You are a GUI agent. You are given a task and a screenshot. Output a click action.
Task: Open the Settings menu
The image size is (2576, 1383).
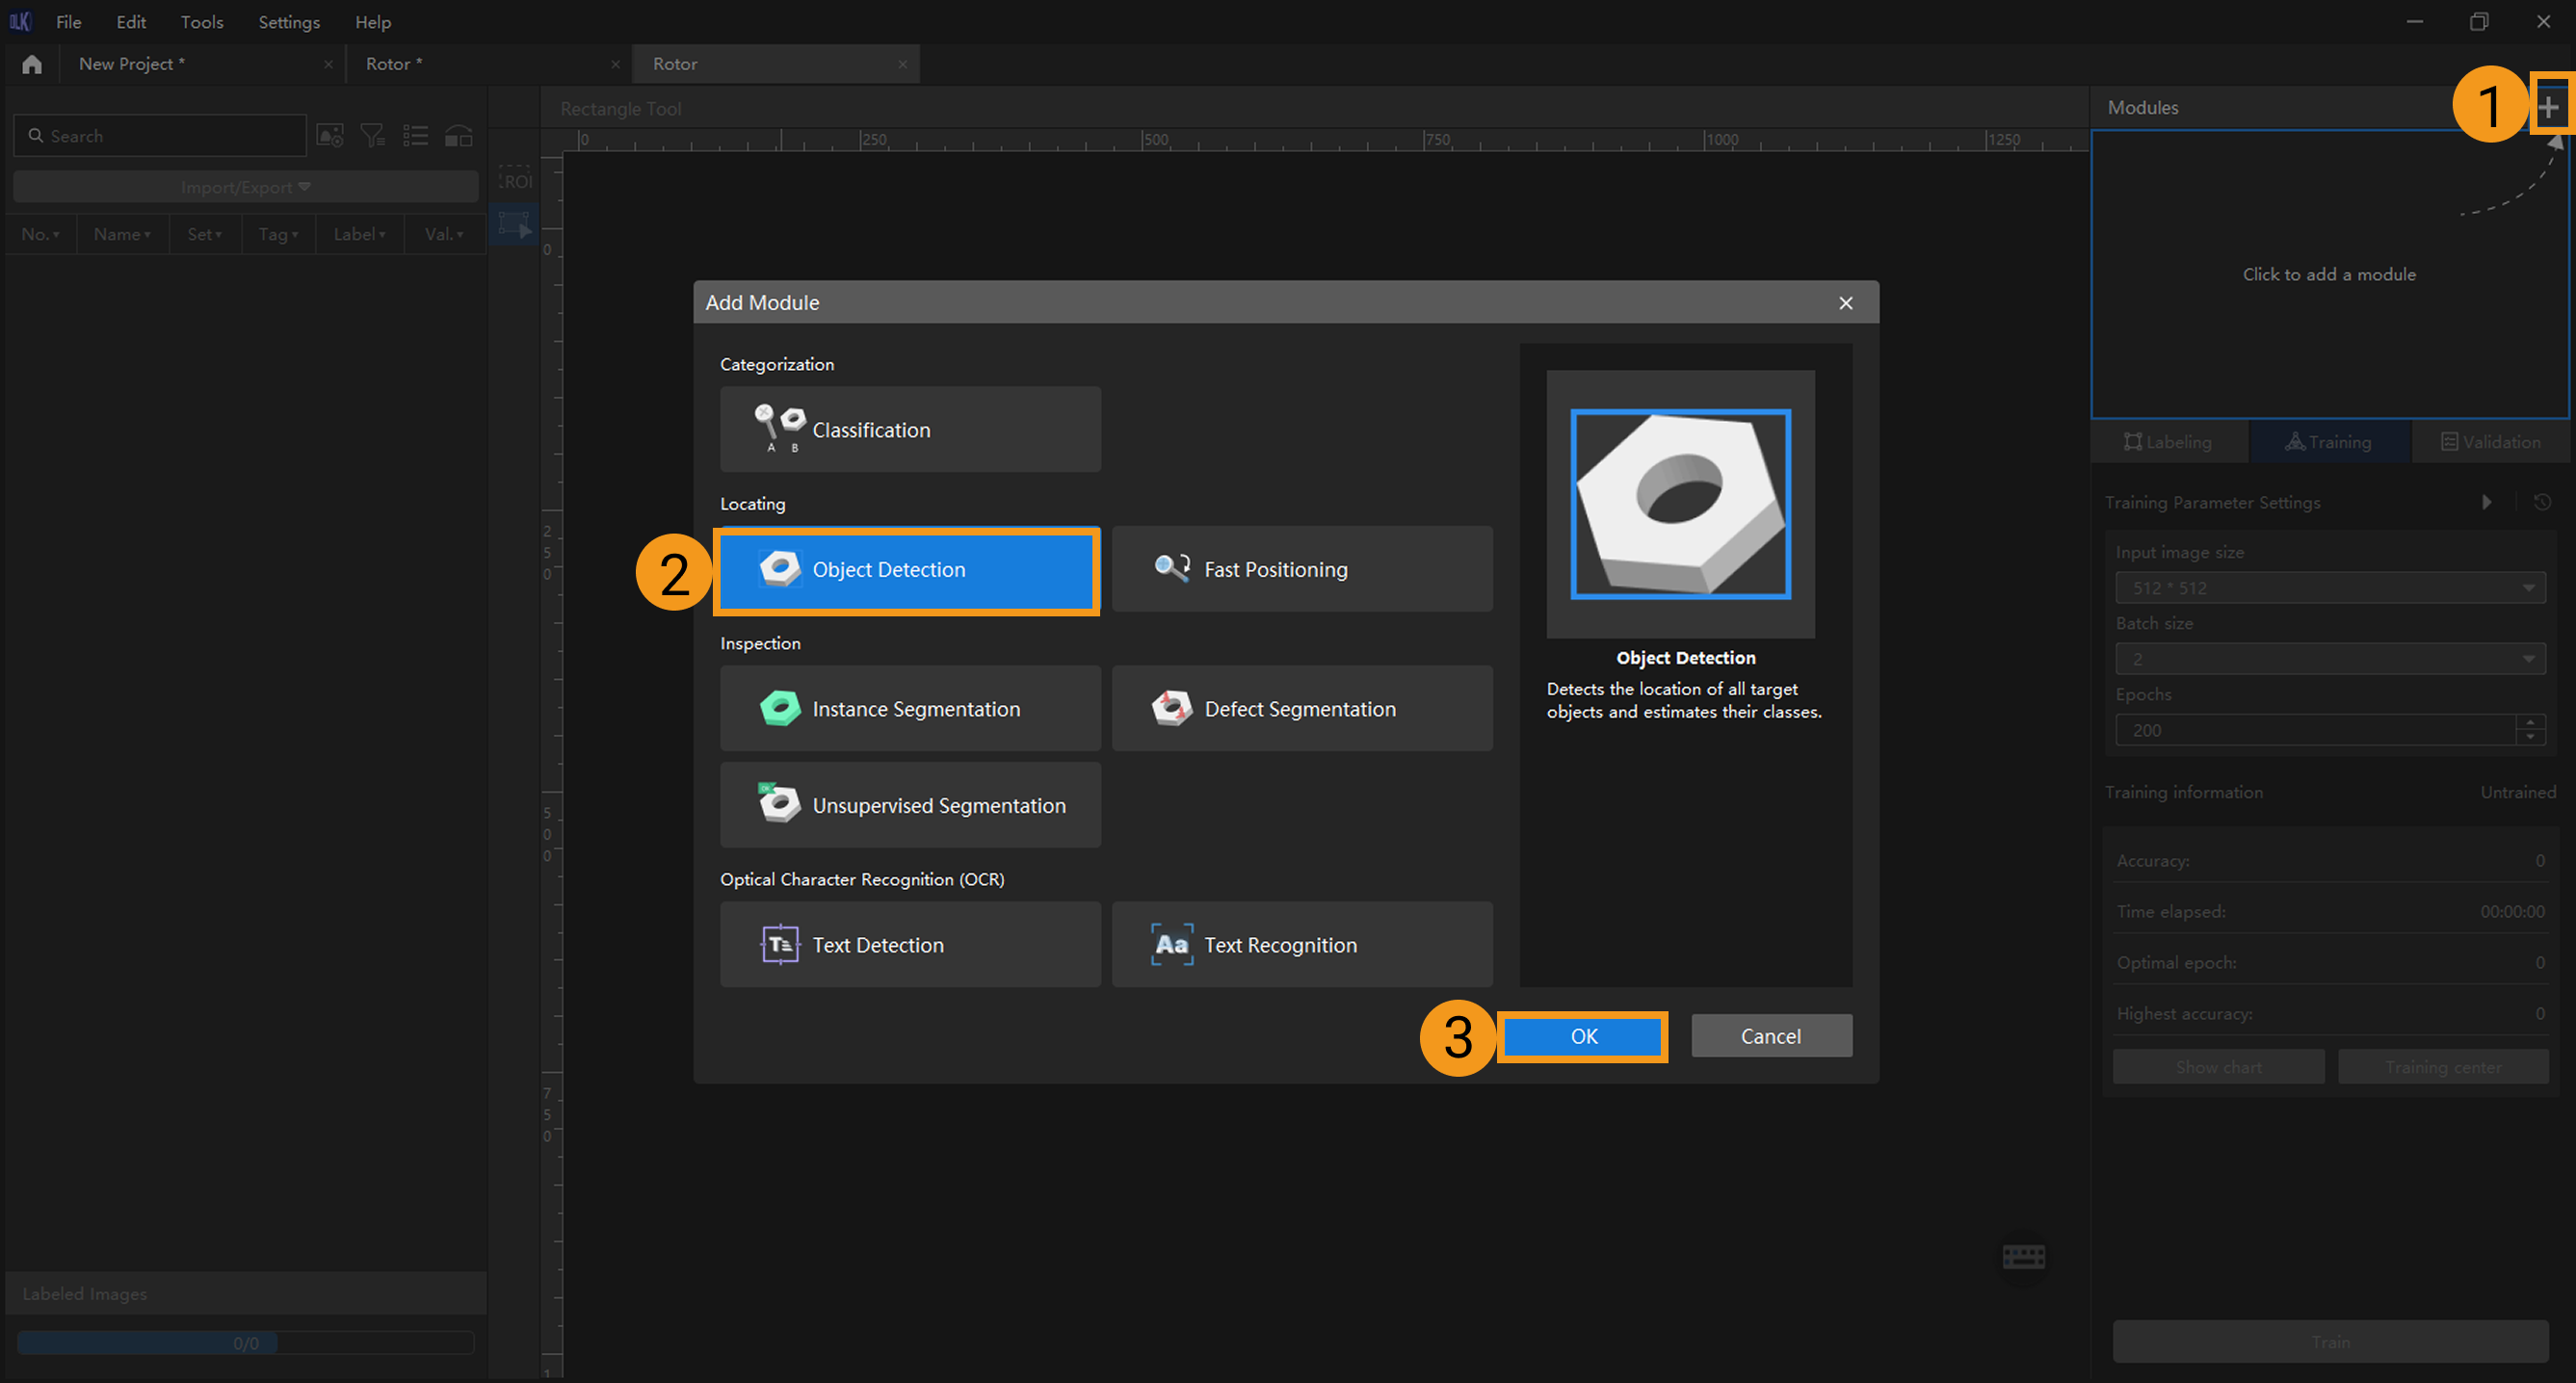click(289, 22)
